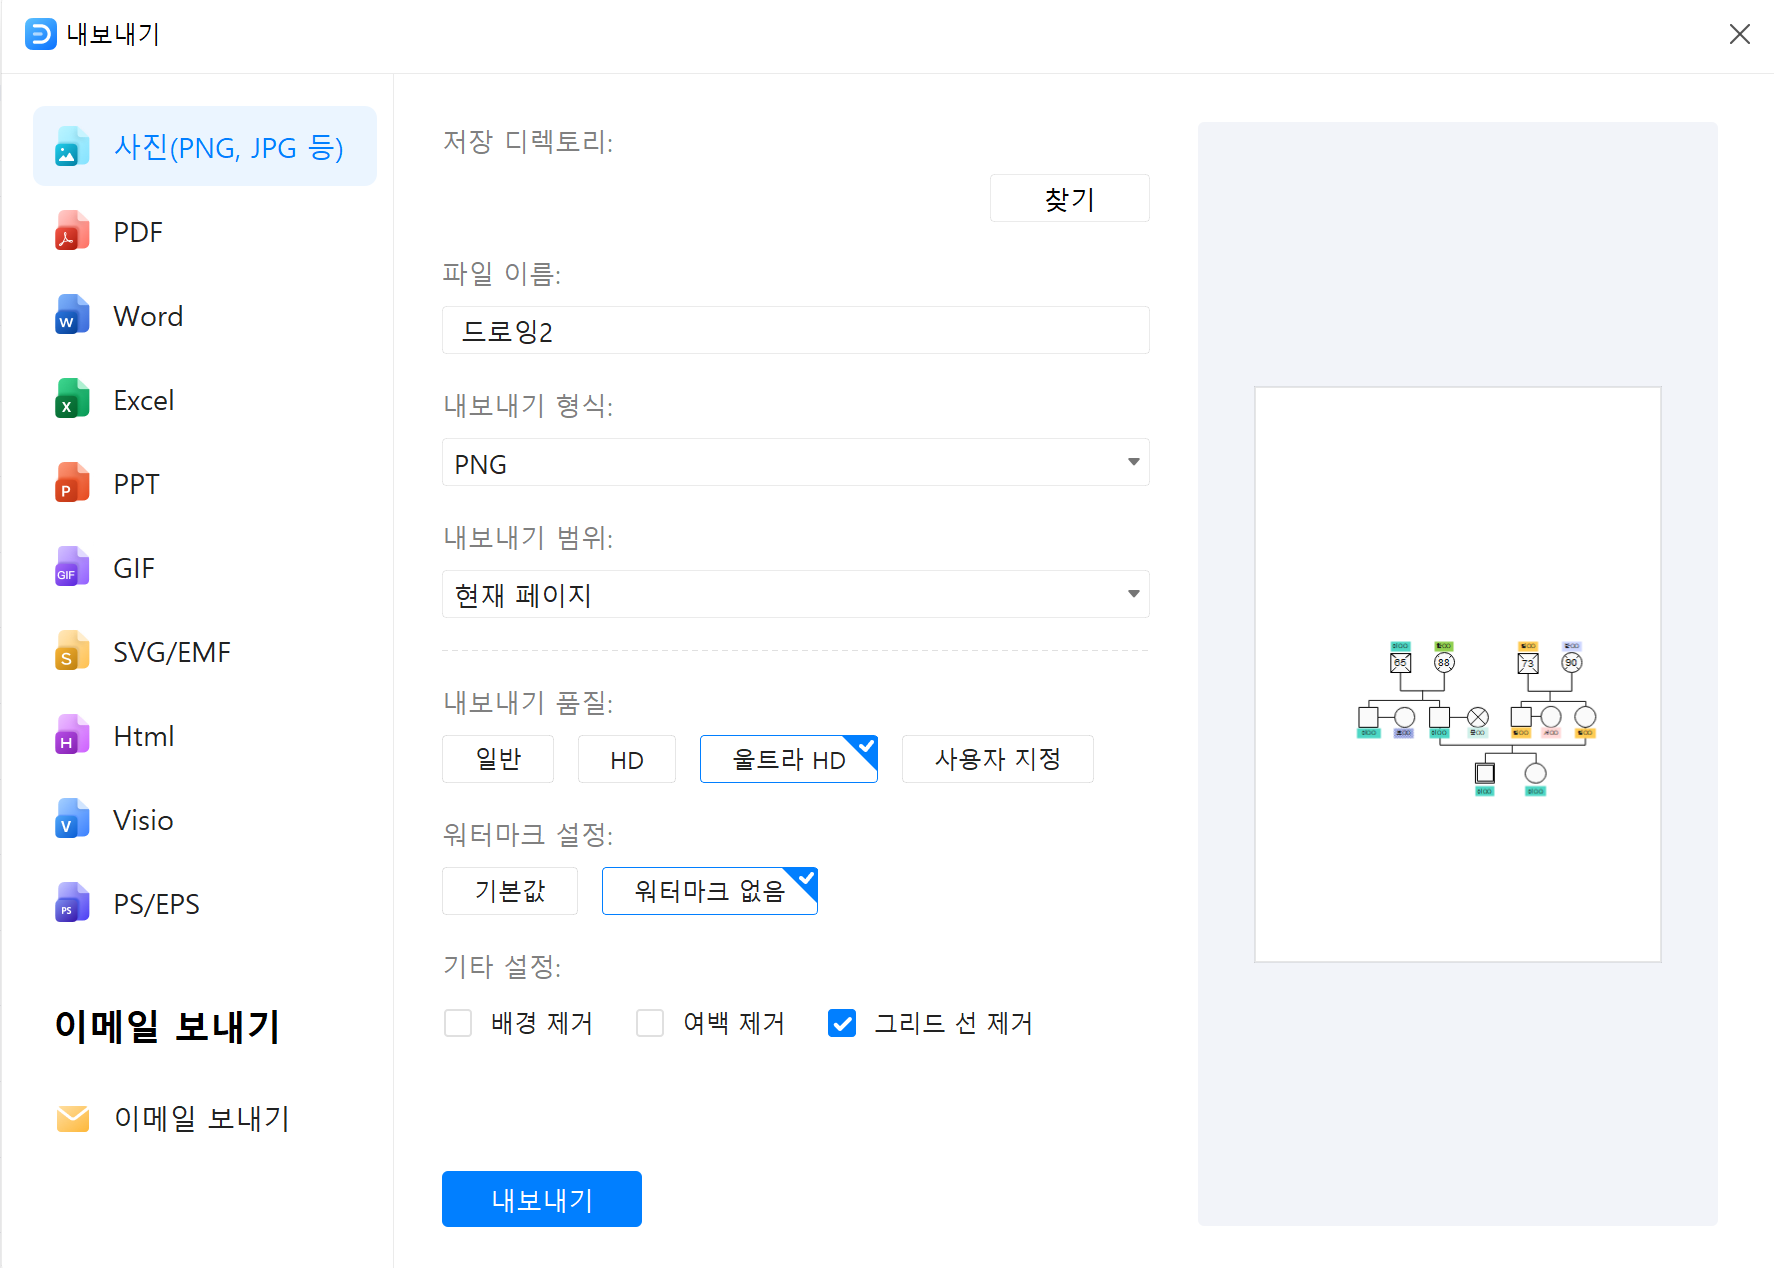The image size is (1774, 1268).
Task: Click the Visio format icon
Action: pyautogui.click(x=72, y=819)
